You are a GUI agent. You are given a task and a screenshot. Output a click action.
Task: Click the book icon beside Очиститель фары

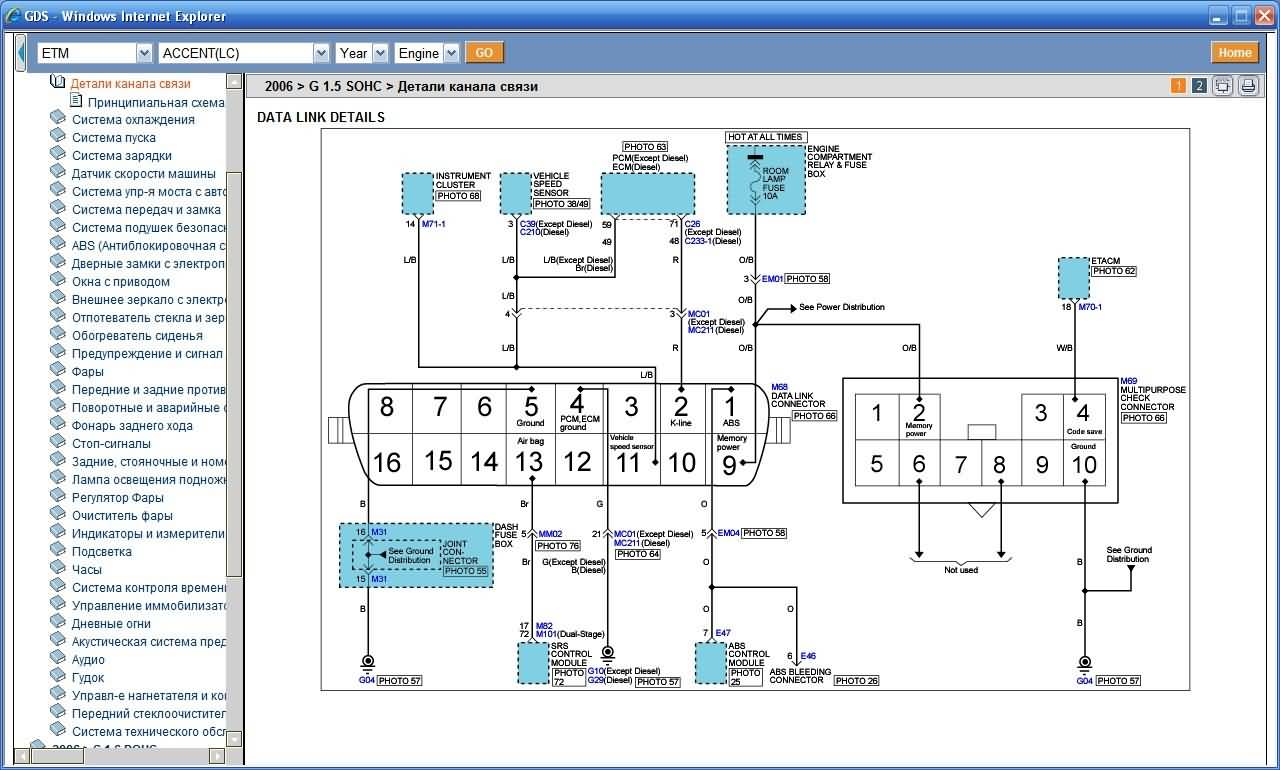click(x=58, y=515)
